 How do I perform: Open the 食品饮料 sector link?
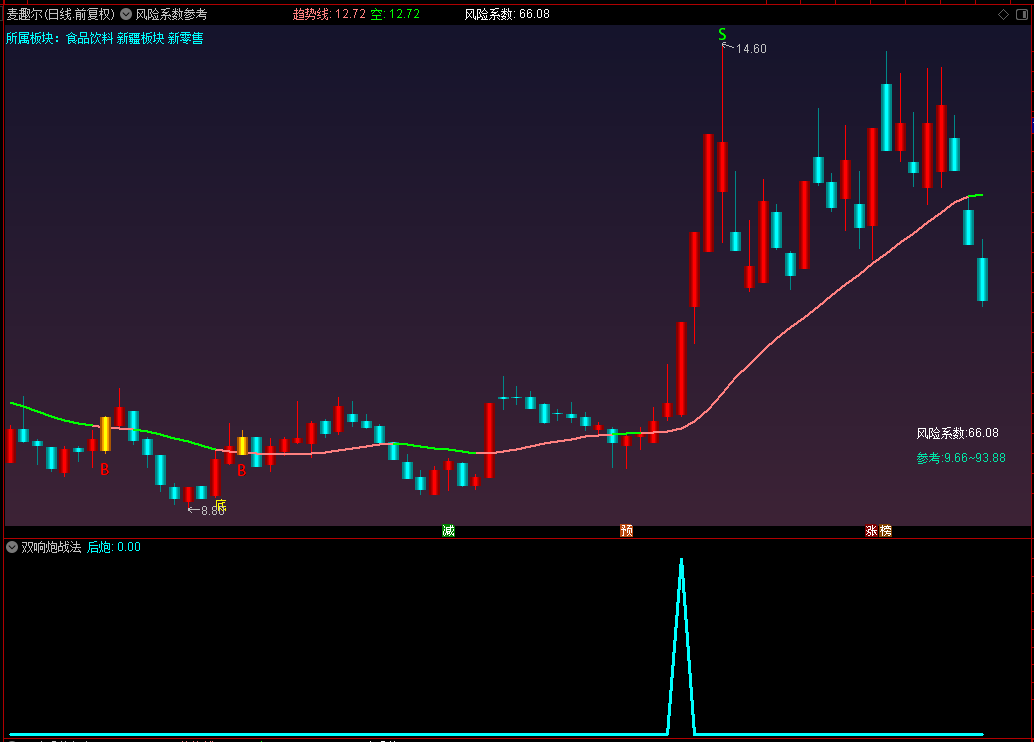tap(89, 38)
